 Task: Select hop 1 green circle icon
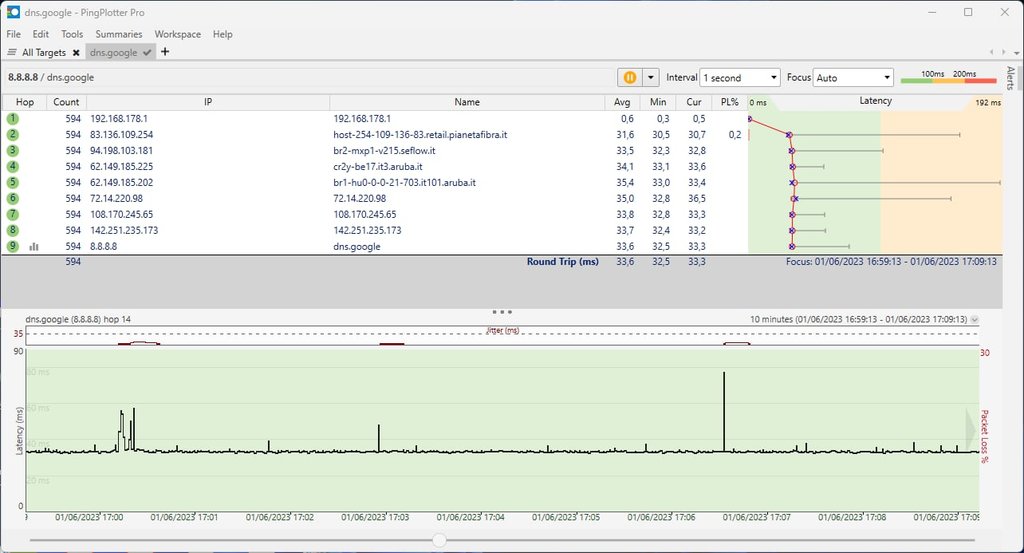point(13,118)
